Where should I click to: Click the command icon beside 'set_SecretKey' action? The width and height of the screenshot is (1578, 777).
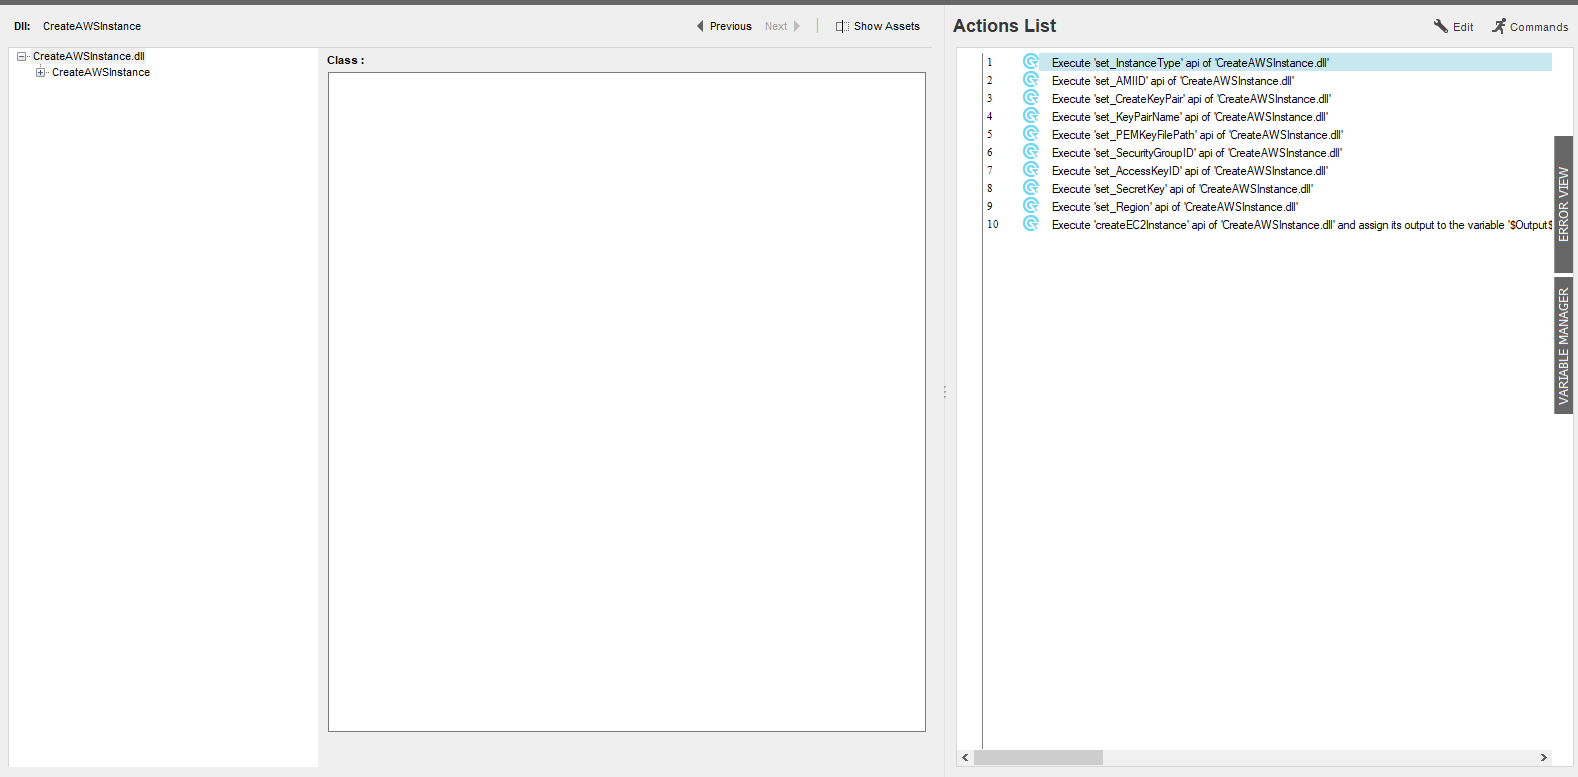point(1031,188)
